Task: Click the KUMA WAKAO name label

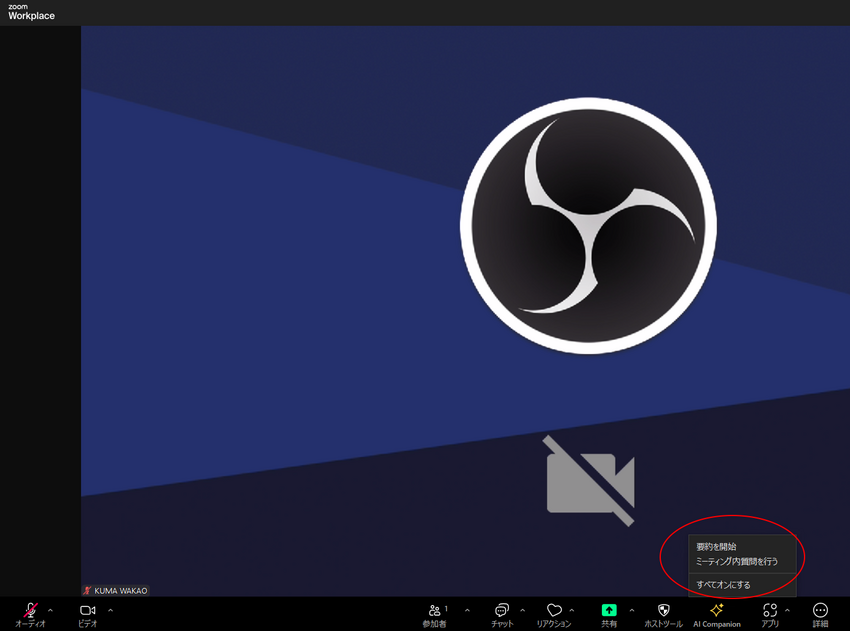Action: [x=120, y=591]
